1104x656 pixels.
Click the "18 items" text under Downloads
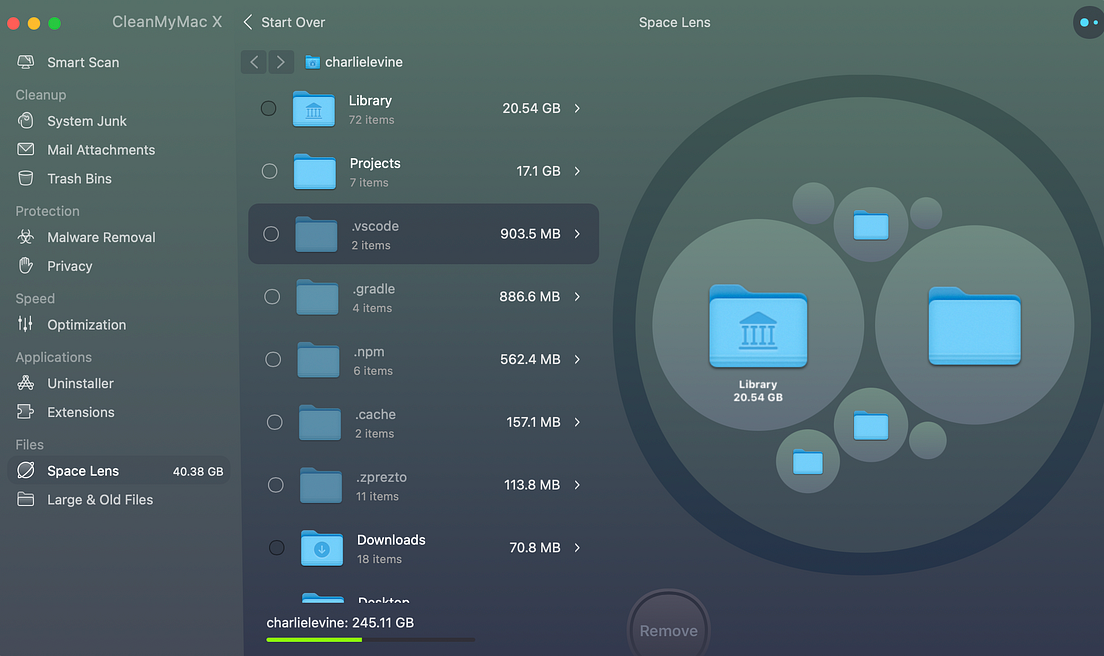(379, 560)
